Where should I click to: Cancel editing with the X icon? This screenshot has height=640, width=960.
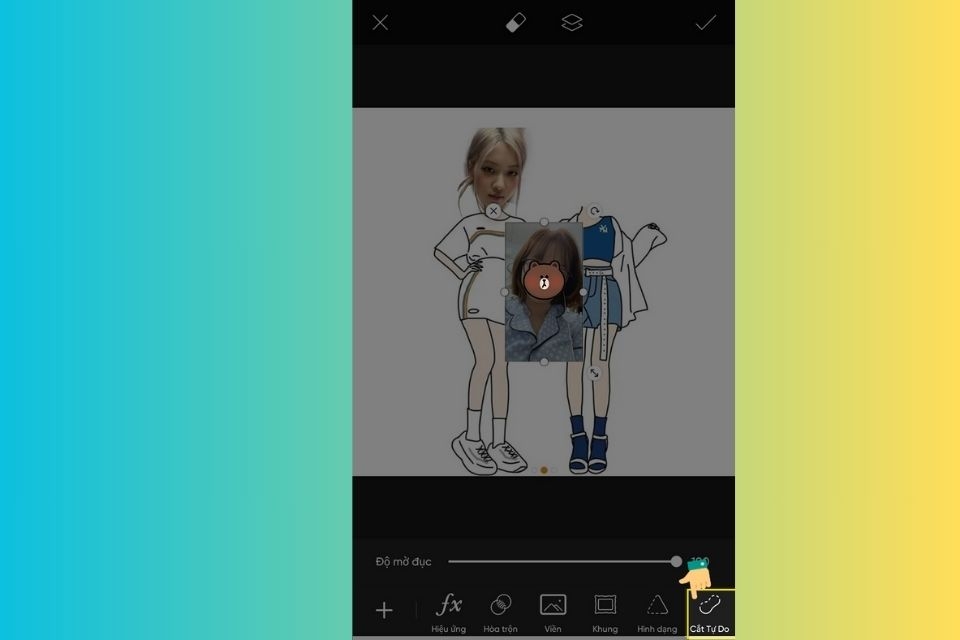(x=380, y=23)
